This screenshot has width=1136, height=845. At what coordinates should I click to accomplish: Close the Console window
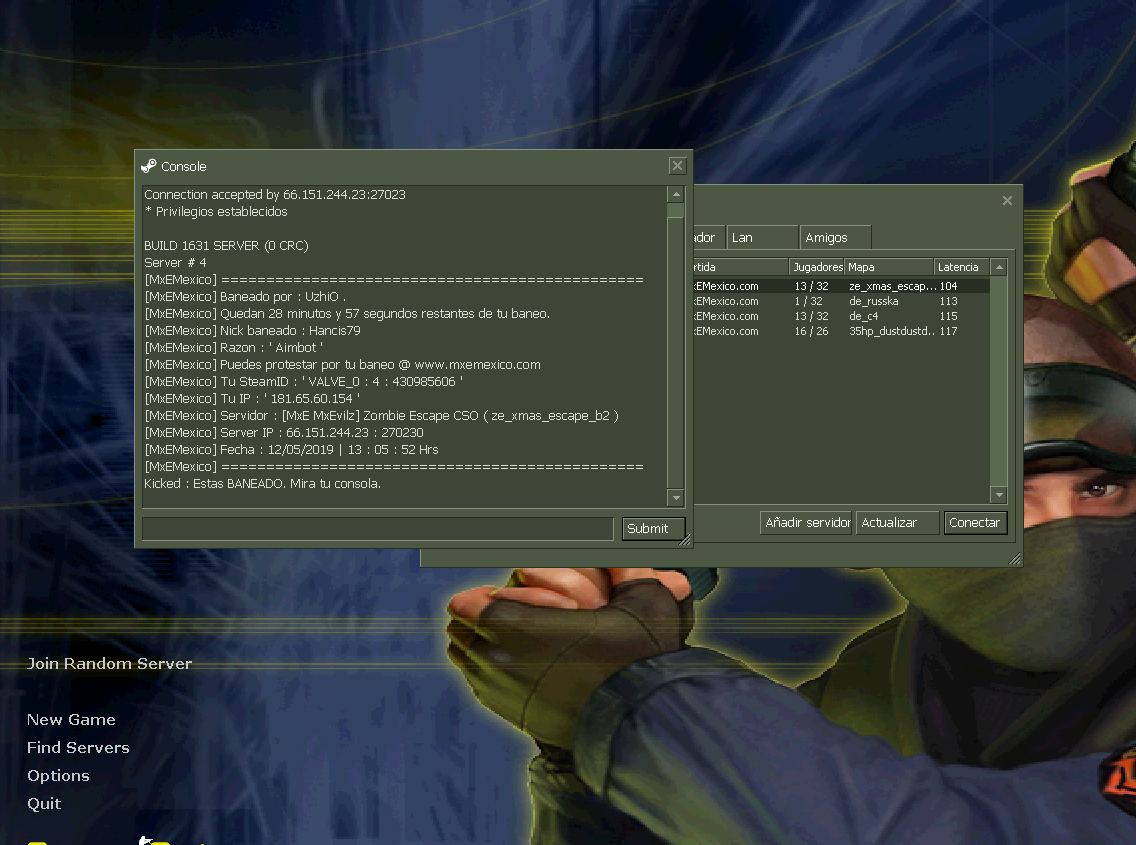[677, 166]
